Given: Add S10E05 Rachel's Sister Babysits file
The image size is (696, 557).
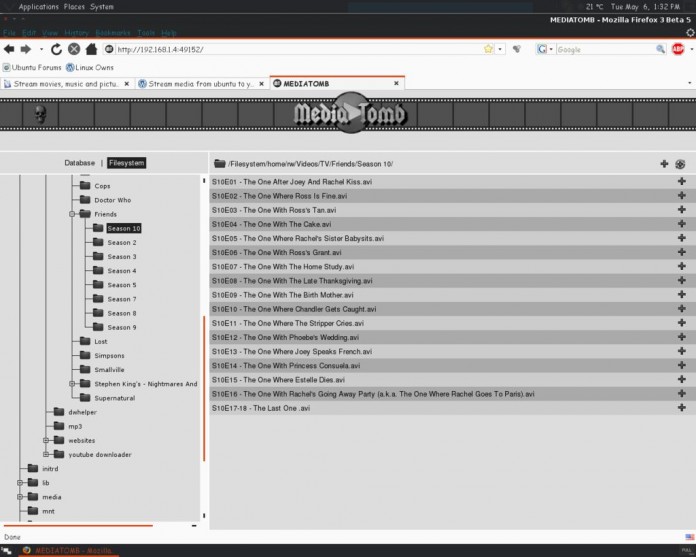Looking at the screenshot, I should 682,238.
